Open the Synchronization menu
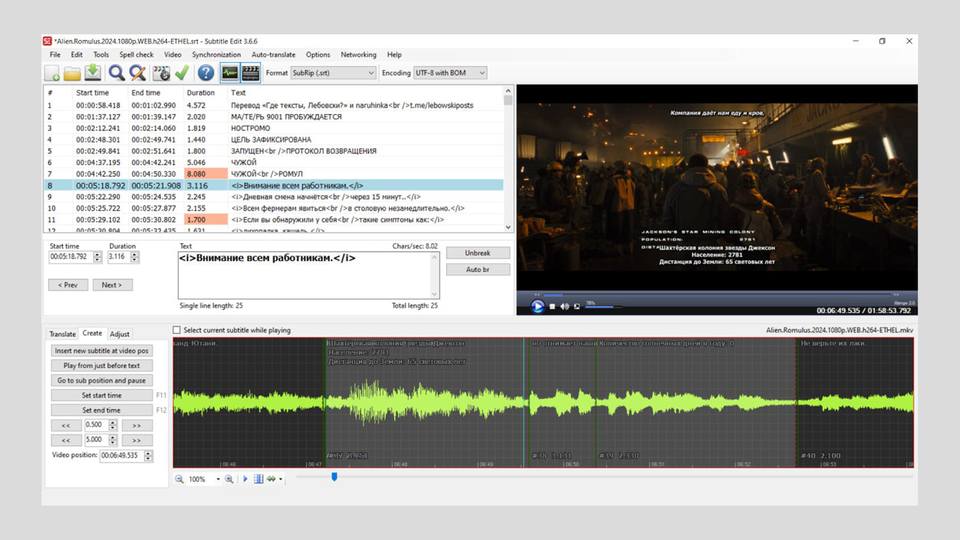 (x=216, y=54)
